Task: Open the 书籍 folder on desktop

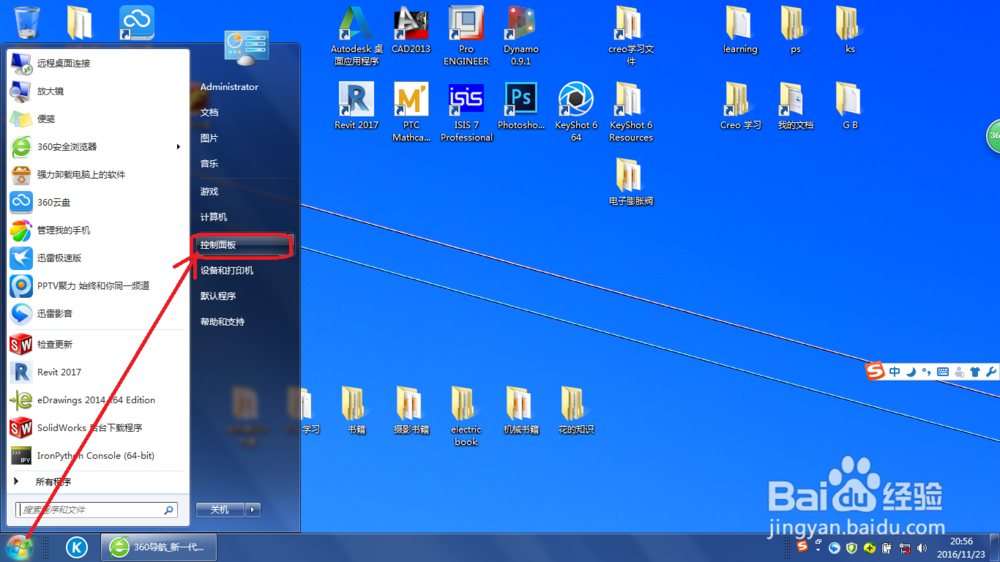Action: point(356,411)
